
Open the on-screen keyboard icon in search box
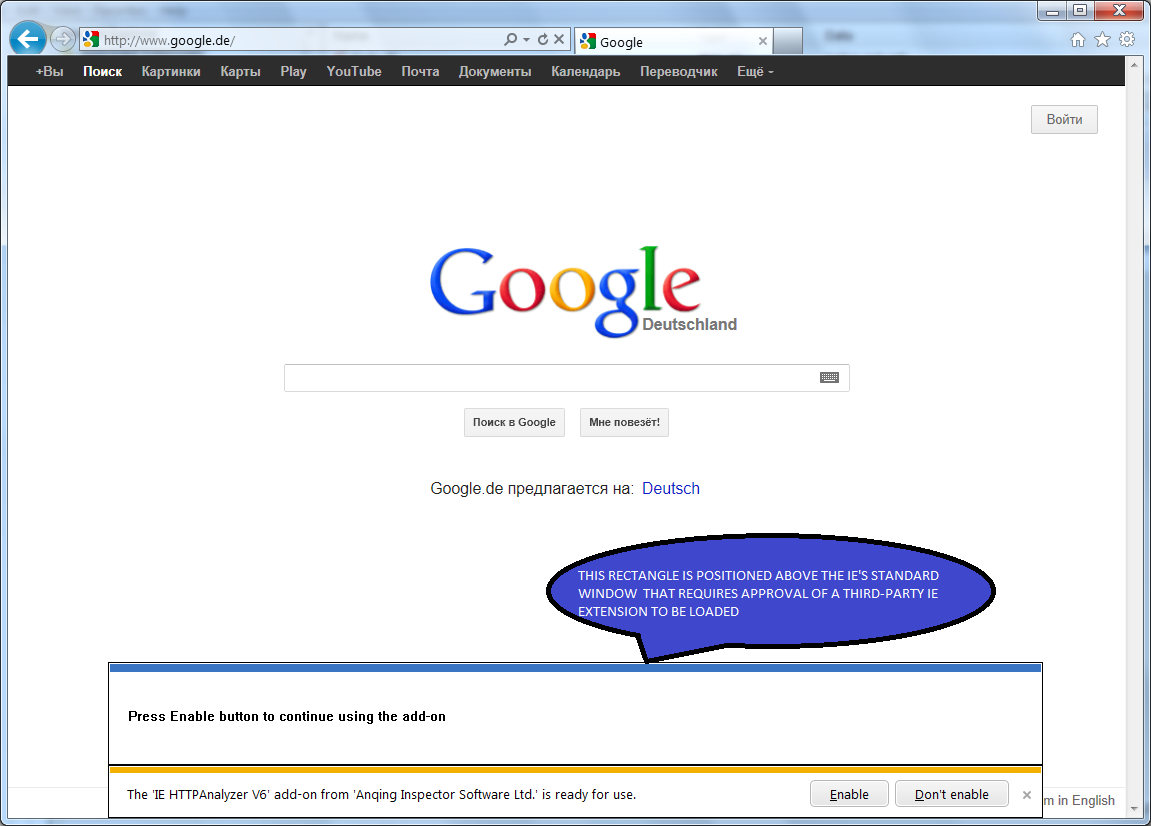click(829, 377)
